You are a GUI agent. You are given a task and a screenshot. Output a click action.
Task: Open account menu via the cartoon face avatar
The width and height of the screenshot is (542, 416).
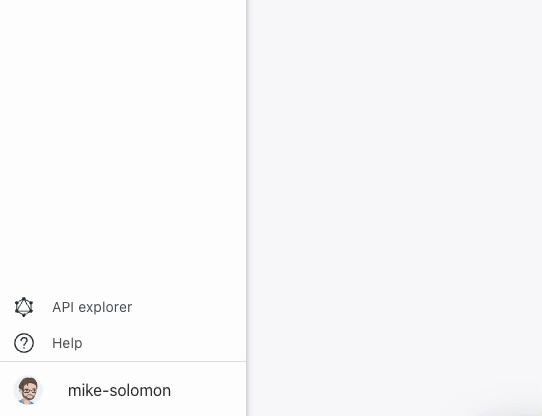point(28,391)
